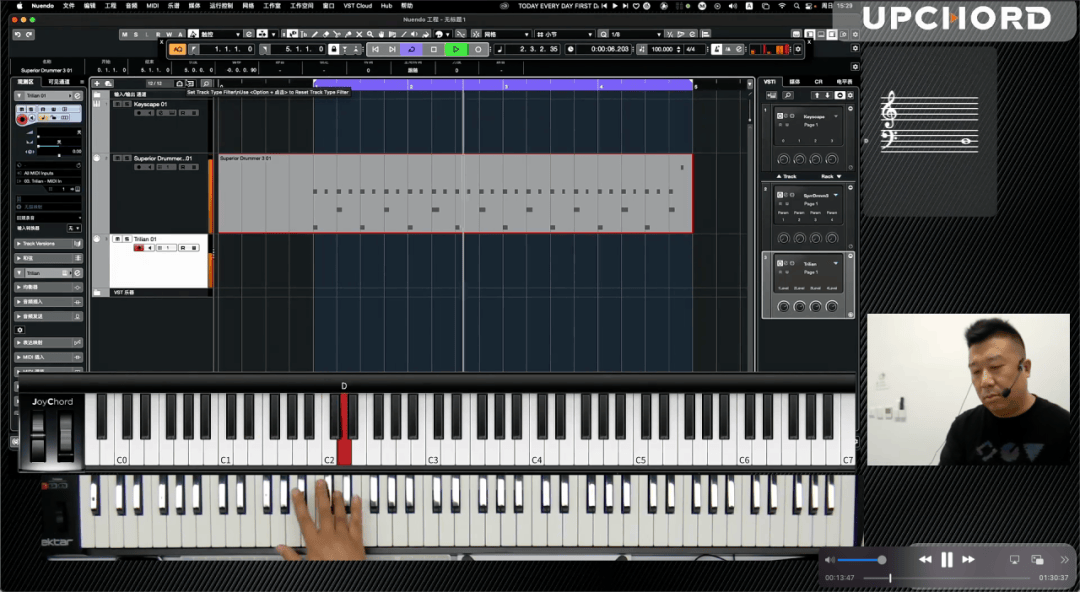Toggle the AQ auto-quantize button
The image size is (1080, 592).
click(177, 49)
